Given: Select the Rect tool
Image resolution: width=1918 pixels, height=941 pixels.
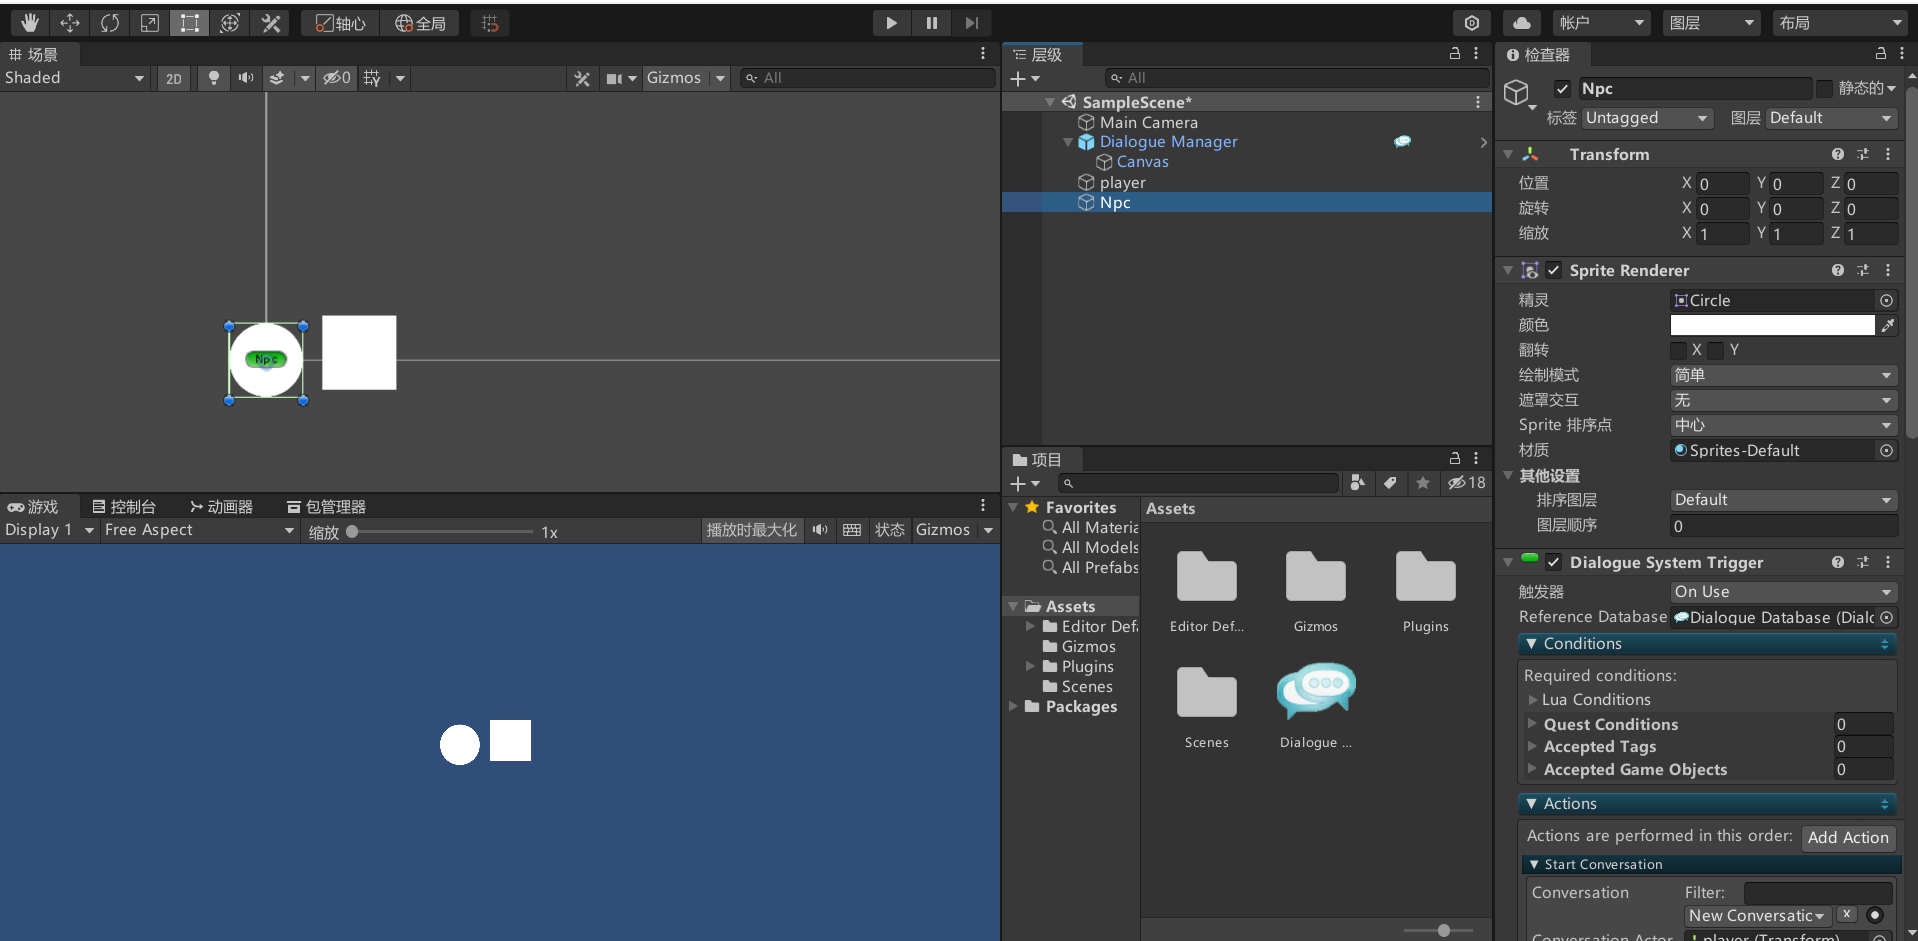Looking at the screenshot, I should click(189, 23).
